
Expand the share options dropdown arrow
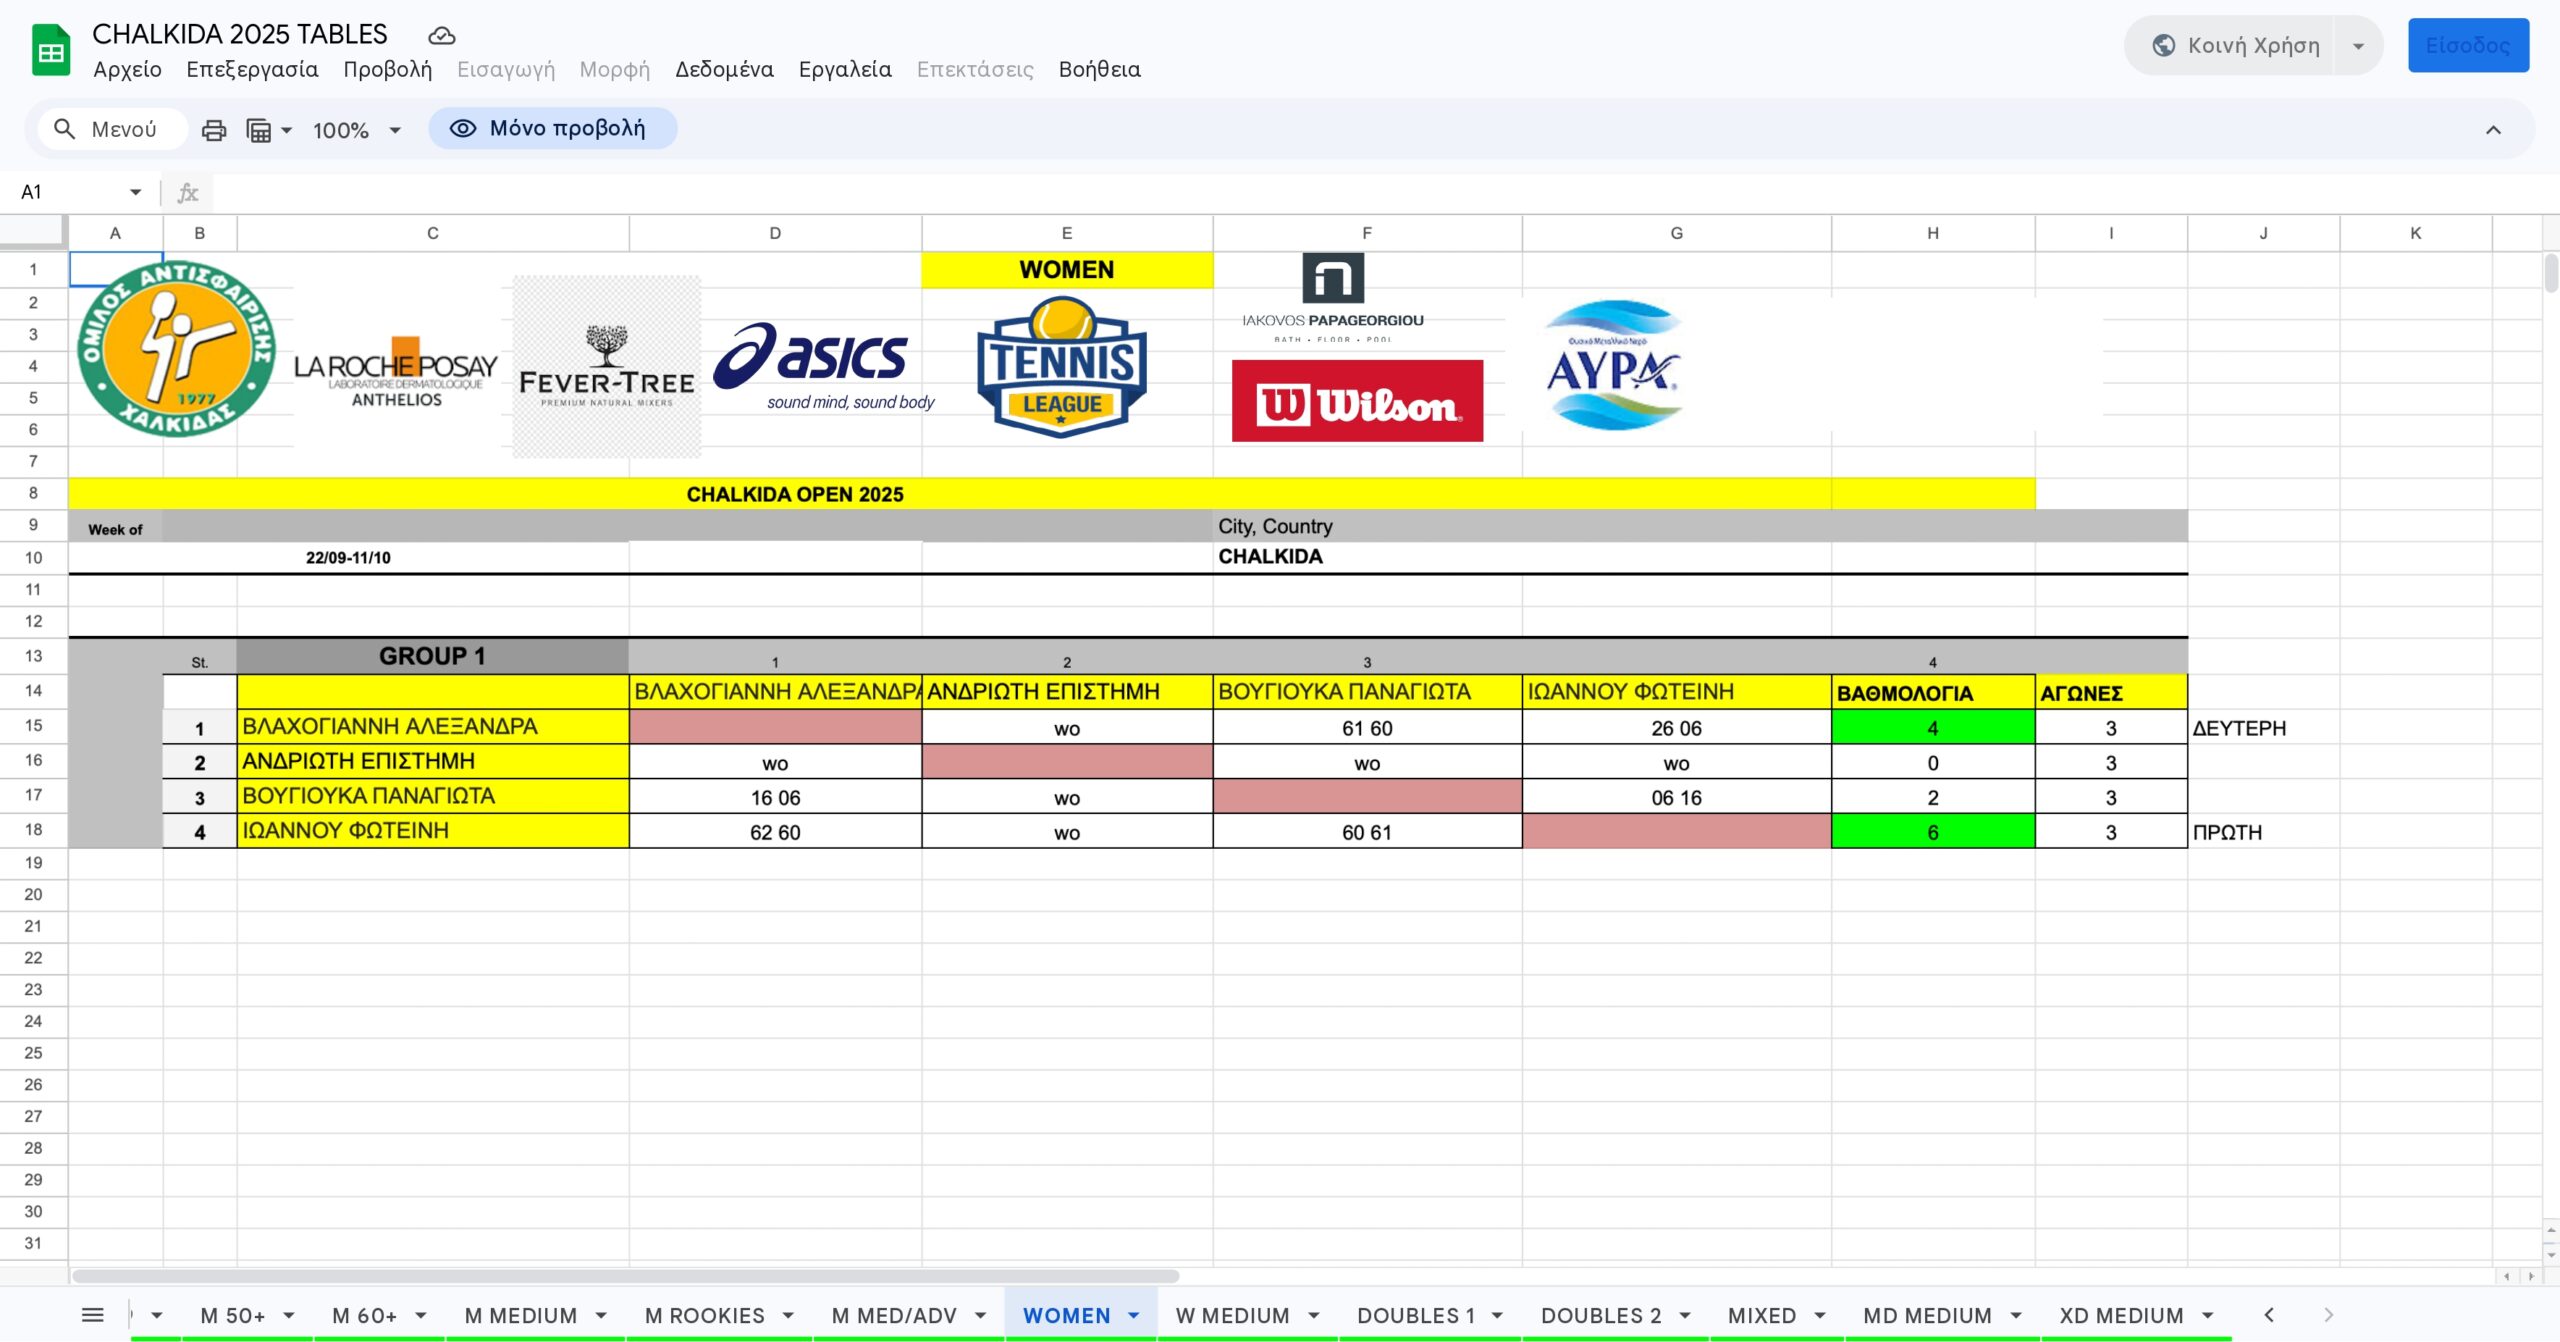pyautogui.click(x=2358, y=46)
